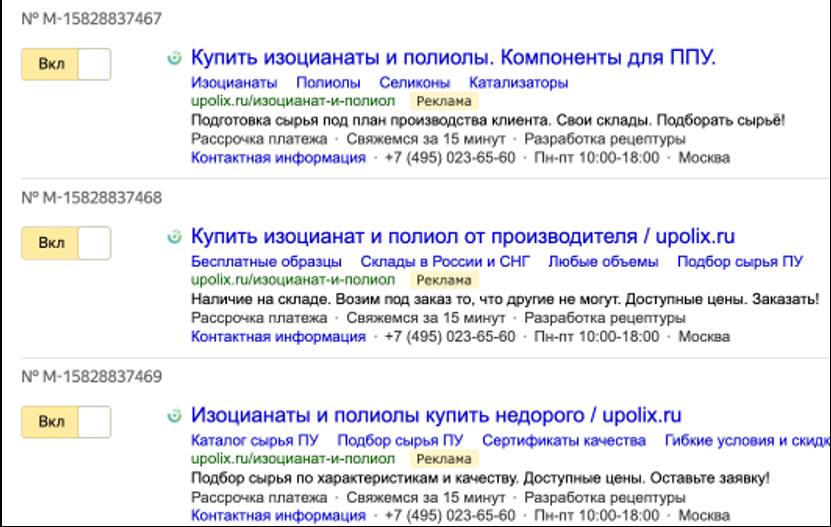This screenshot has height=527, width=831.
Task: Click hours 'Пн-пт 10:00-18:00' in first ad
Action: (x=597, y=157)
